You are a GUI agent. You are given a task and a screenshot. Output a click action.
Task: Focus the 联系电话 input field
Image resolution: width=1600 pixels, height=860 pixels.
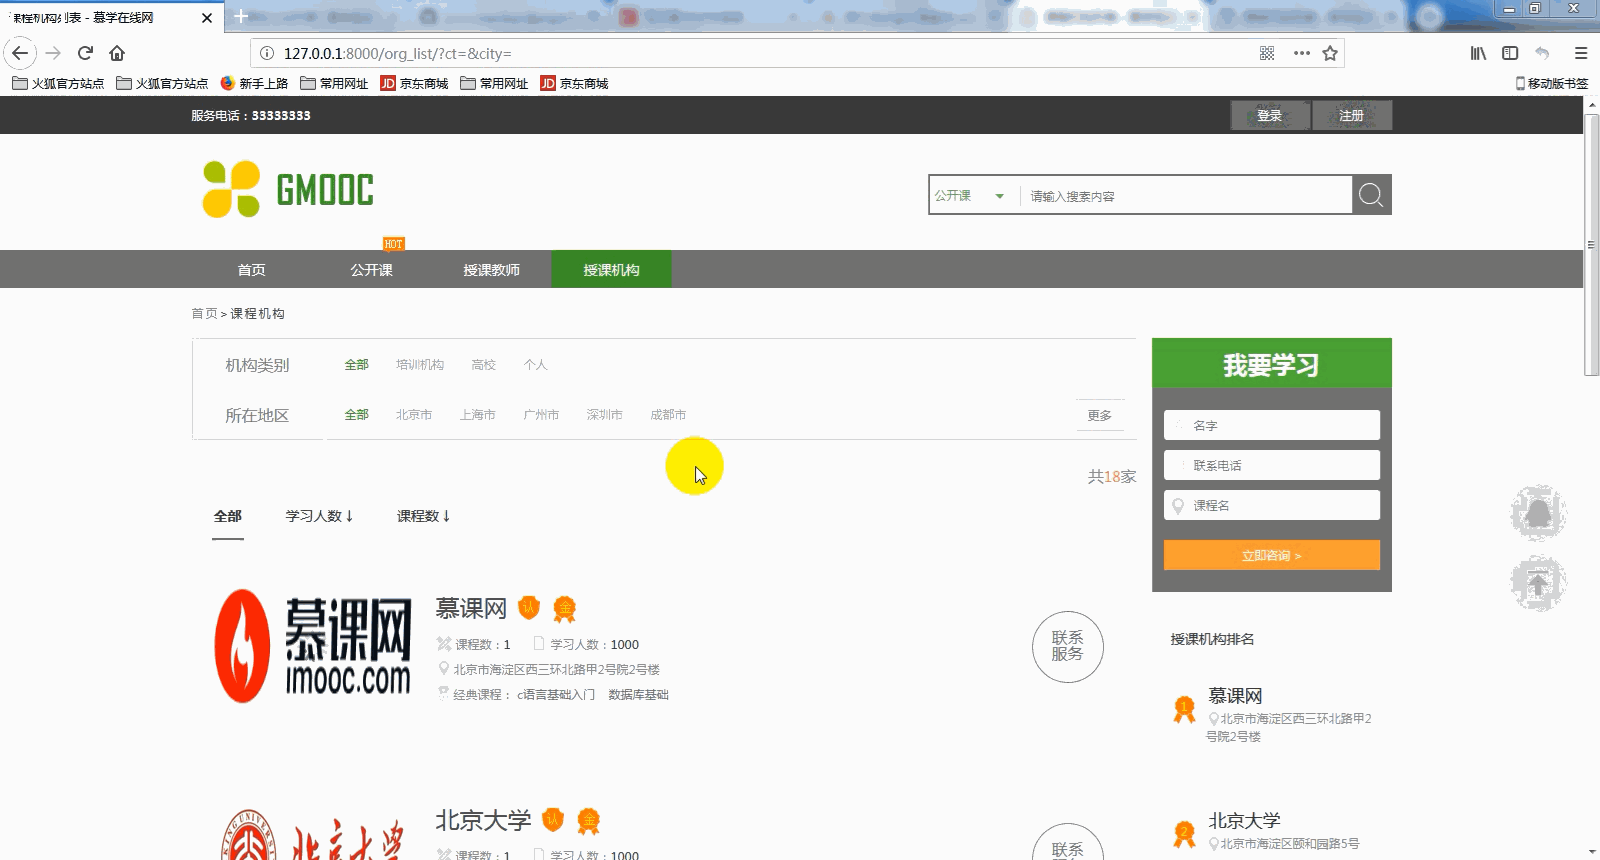click(x=1272, y=465)
